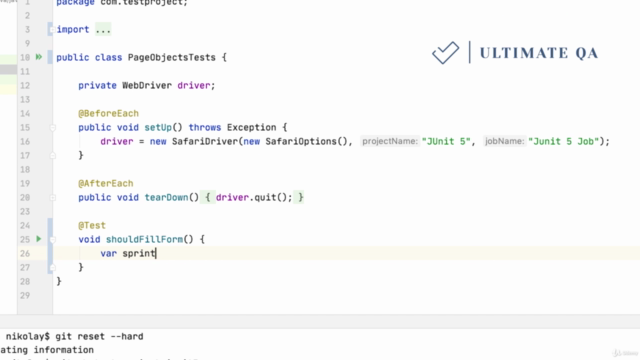This screenshot has width=640, height=360.
Task: Click the 'var sprint' text being typed
Action: (128, 253)
